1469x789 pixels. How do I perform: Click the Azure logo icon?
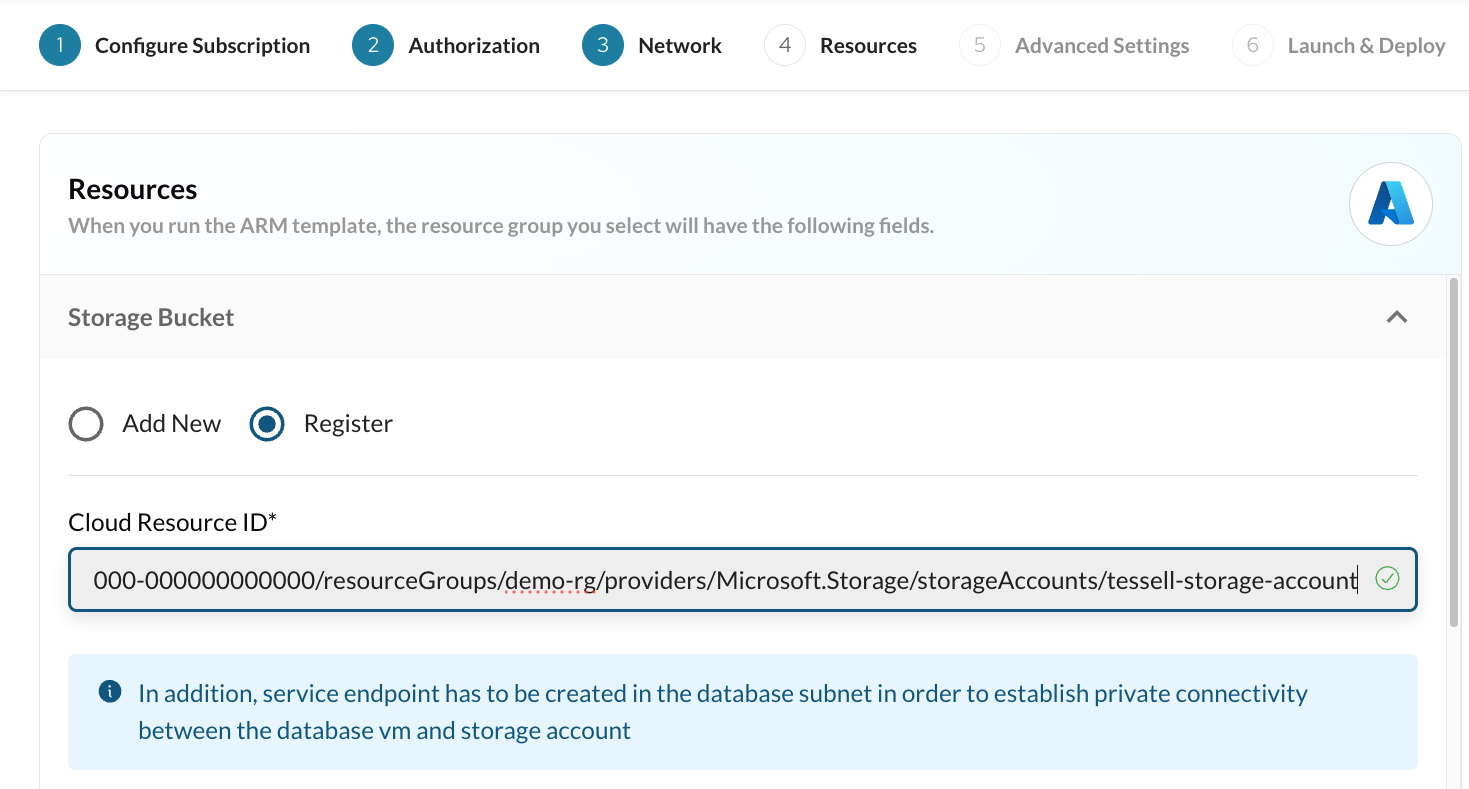coord(1390,204)
